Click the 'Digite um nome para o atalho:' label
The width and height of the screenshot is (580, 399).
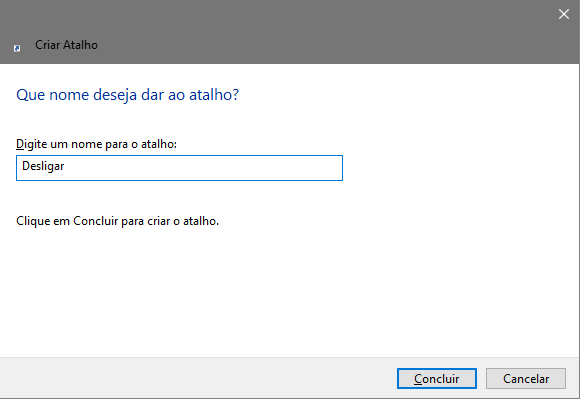[x=96, y=144]
